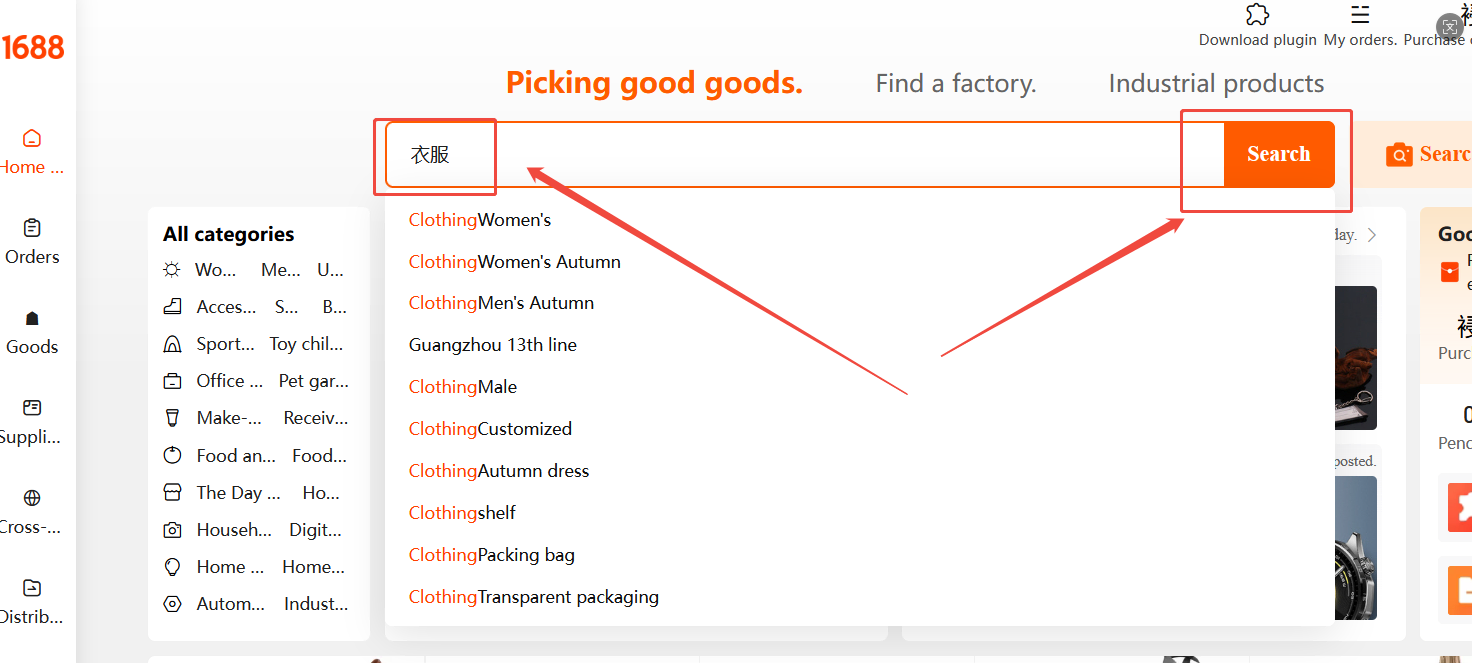Select Clothing Women's Autumn suggestion
The height and width of the screenshot is (663, 1472).
tap(515, 262)
